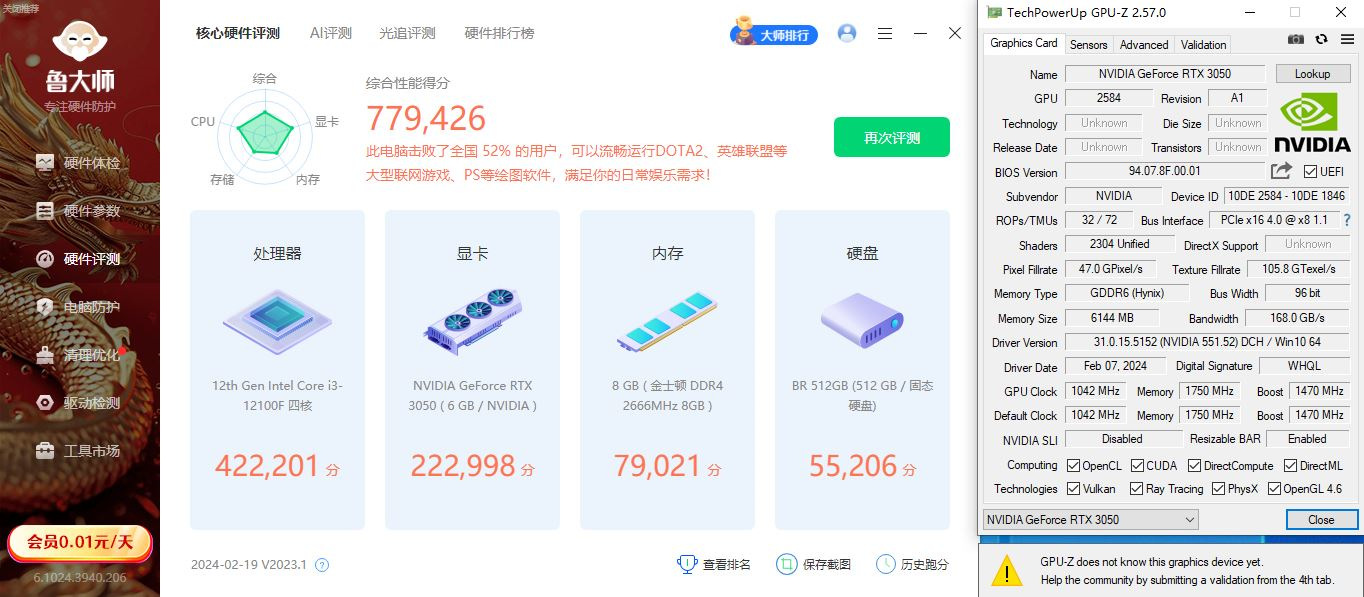Click the GPU Name field in GPU-Z
1364x597 pixels.
click(1164, 74)
